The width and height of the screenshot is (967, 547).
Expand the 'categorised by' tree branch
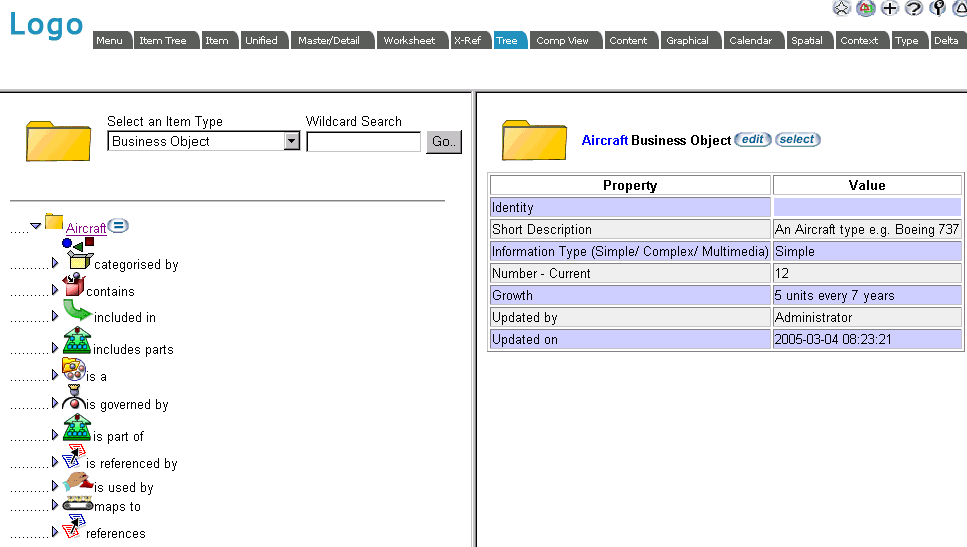[55, 263]
